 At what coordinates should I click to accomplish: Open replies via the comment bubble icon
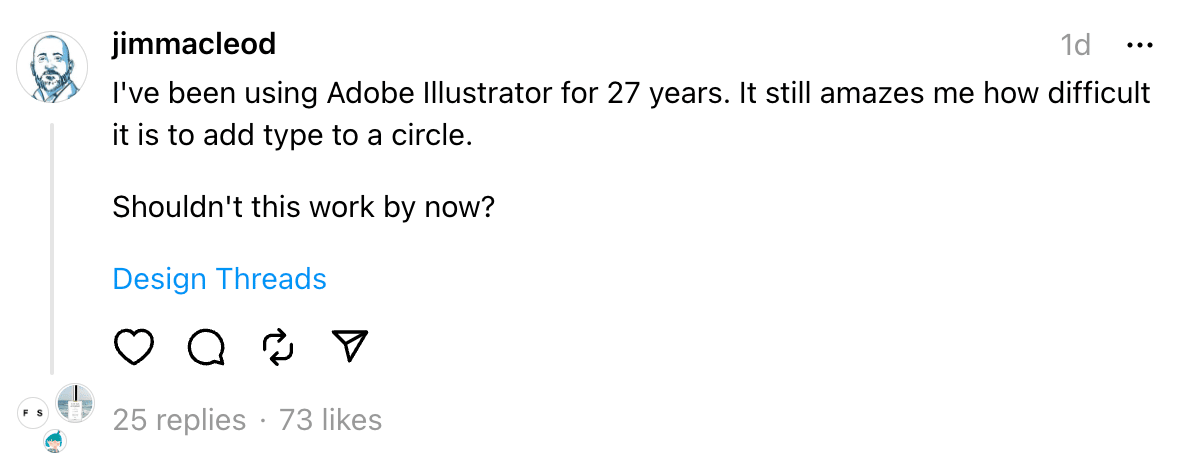pos(206,346)
